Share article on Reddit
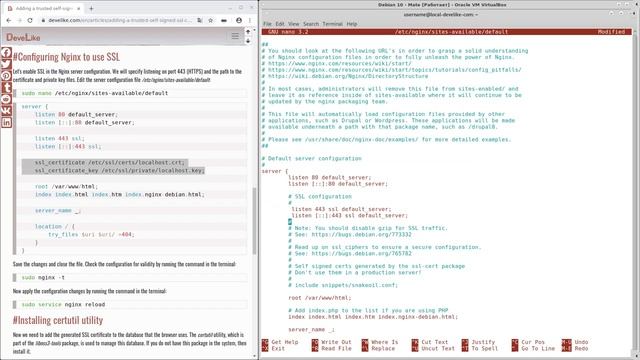Screen dimensions: 640x360 [x=6, y=99]
